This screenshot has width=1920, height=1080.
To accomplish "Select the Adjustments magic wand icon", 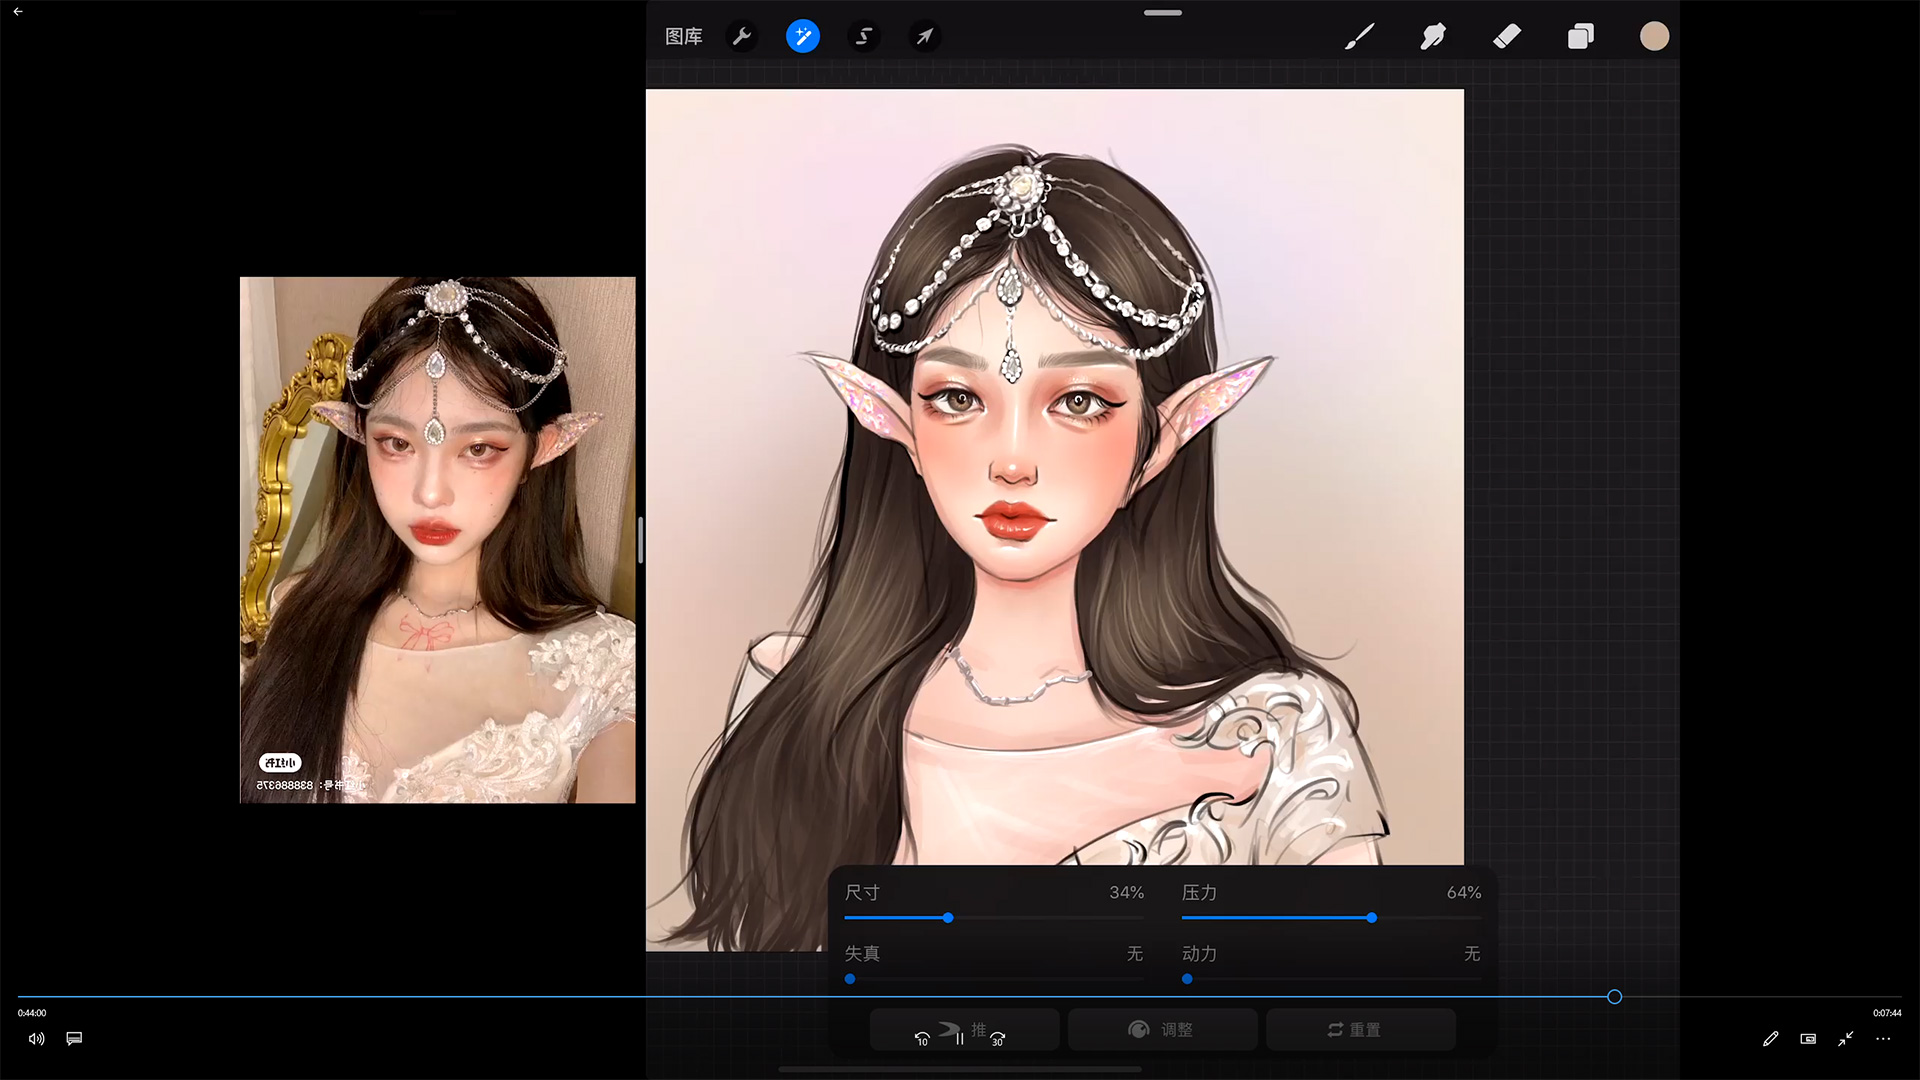I will 802,37.
